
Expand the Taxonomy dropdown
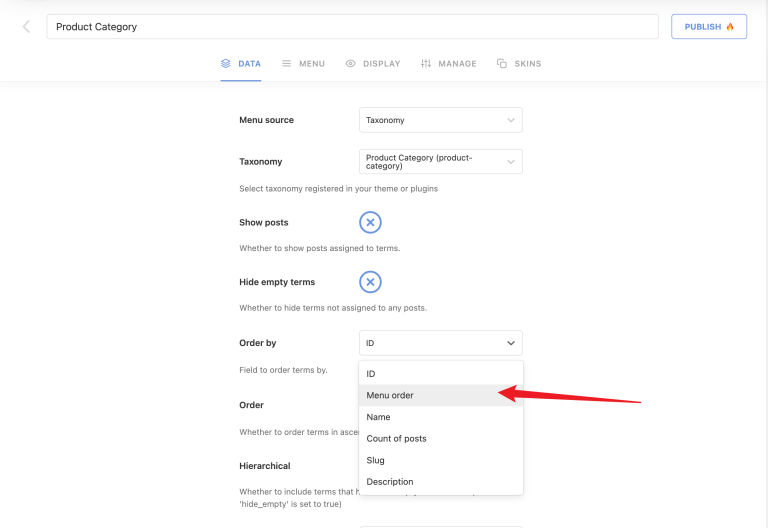pos(440,162)
